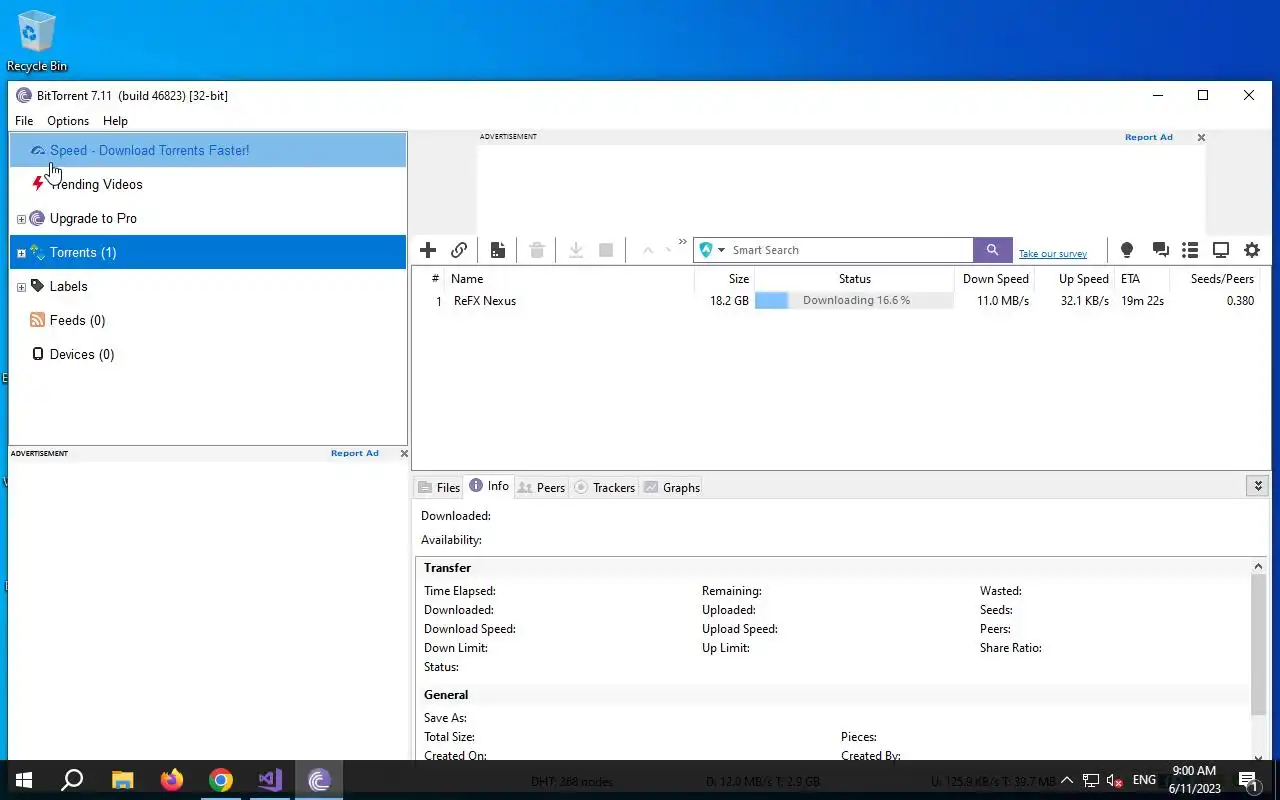Click the chat bubbles icon in toolbar

1160,250
